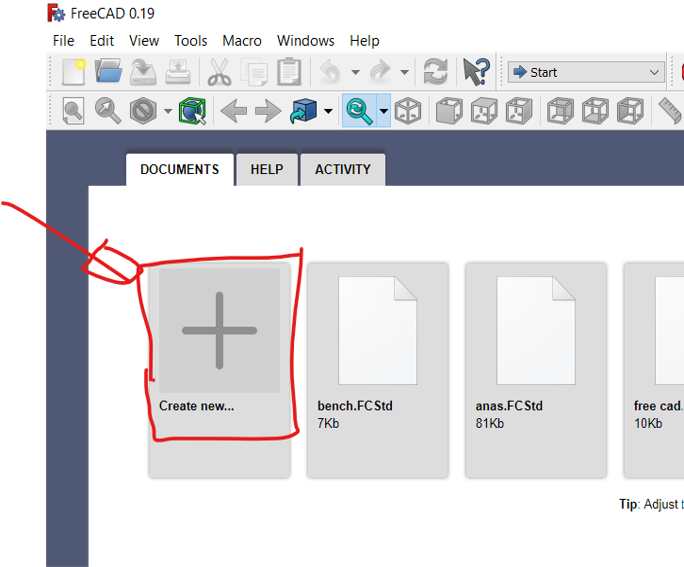The image size is (684, 567).
Task: Select the Front view cube
Action: [x=449, y=111]
